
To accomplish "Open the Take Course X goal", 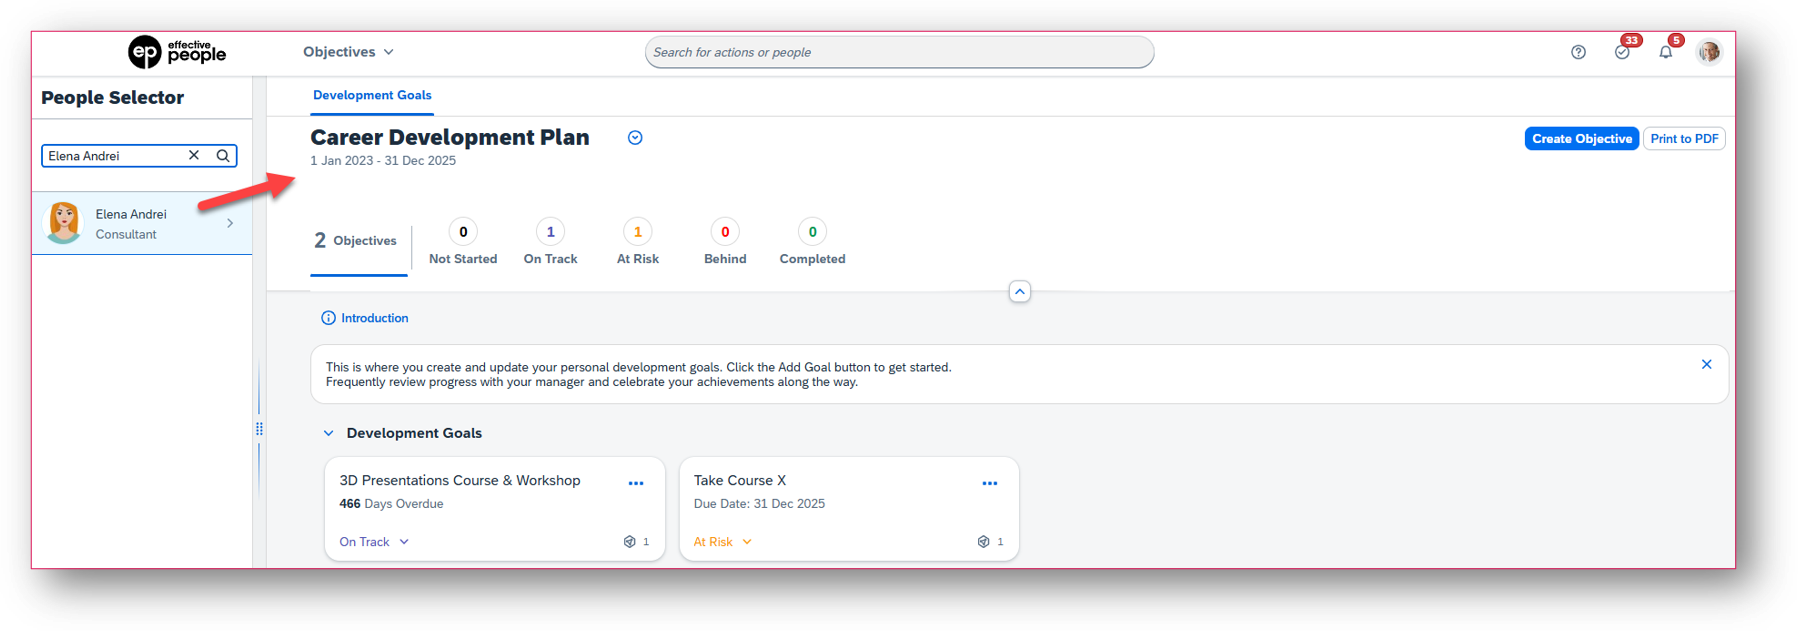I will [740, 481].
